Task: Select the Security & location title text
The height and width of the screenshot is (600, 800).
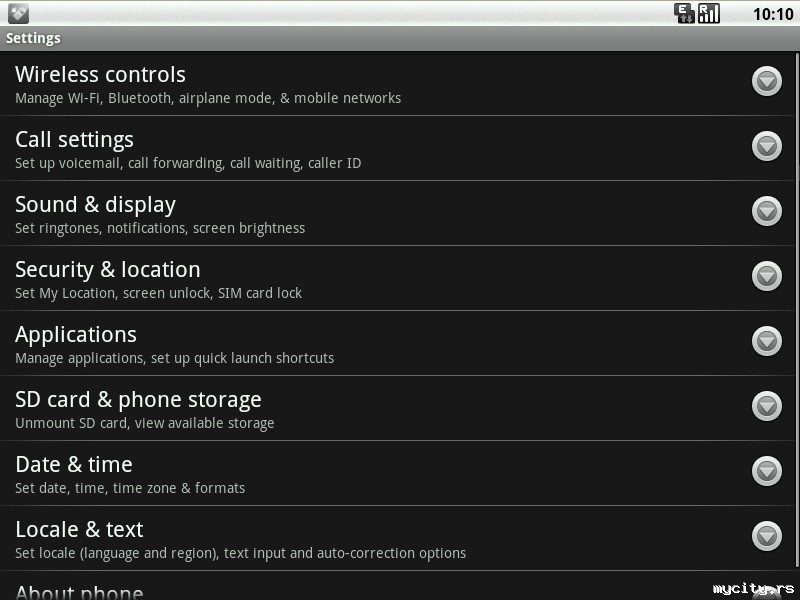Action: pyautogui.click(x=108, y=270)
